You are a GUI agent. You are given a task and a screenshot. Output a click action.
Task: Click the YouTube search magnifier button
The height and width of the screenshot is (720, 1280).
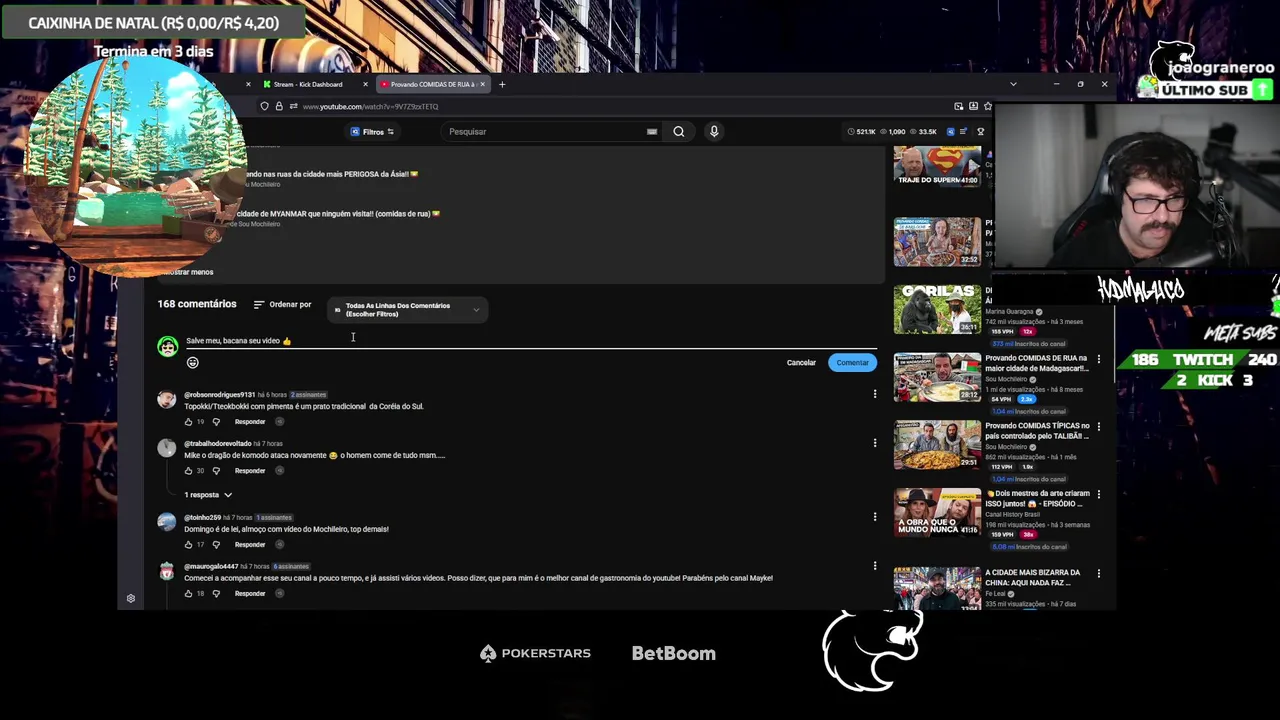point(679,131)
